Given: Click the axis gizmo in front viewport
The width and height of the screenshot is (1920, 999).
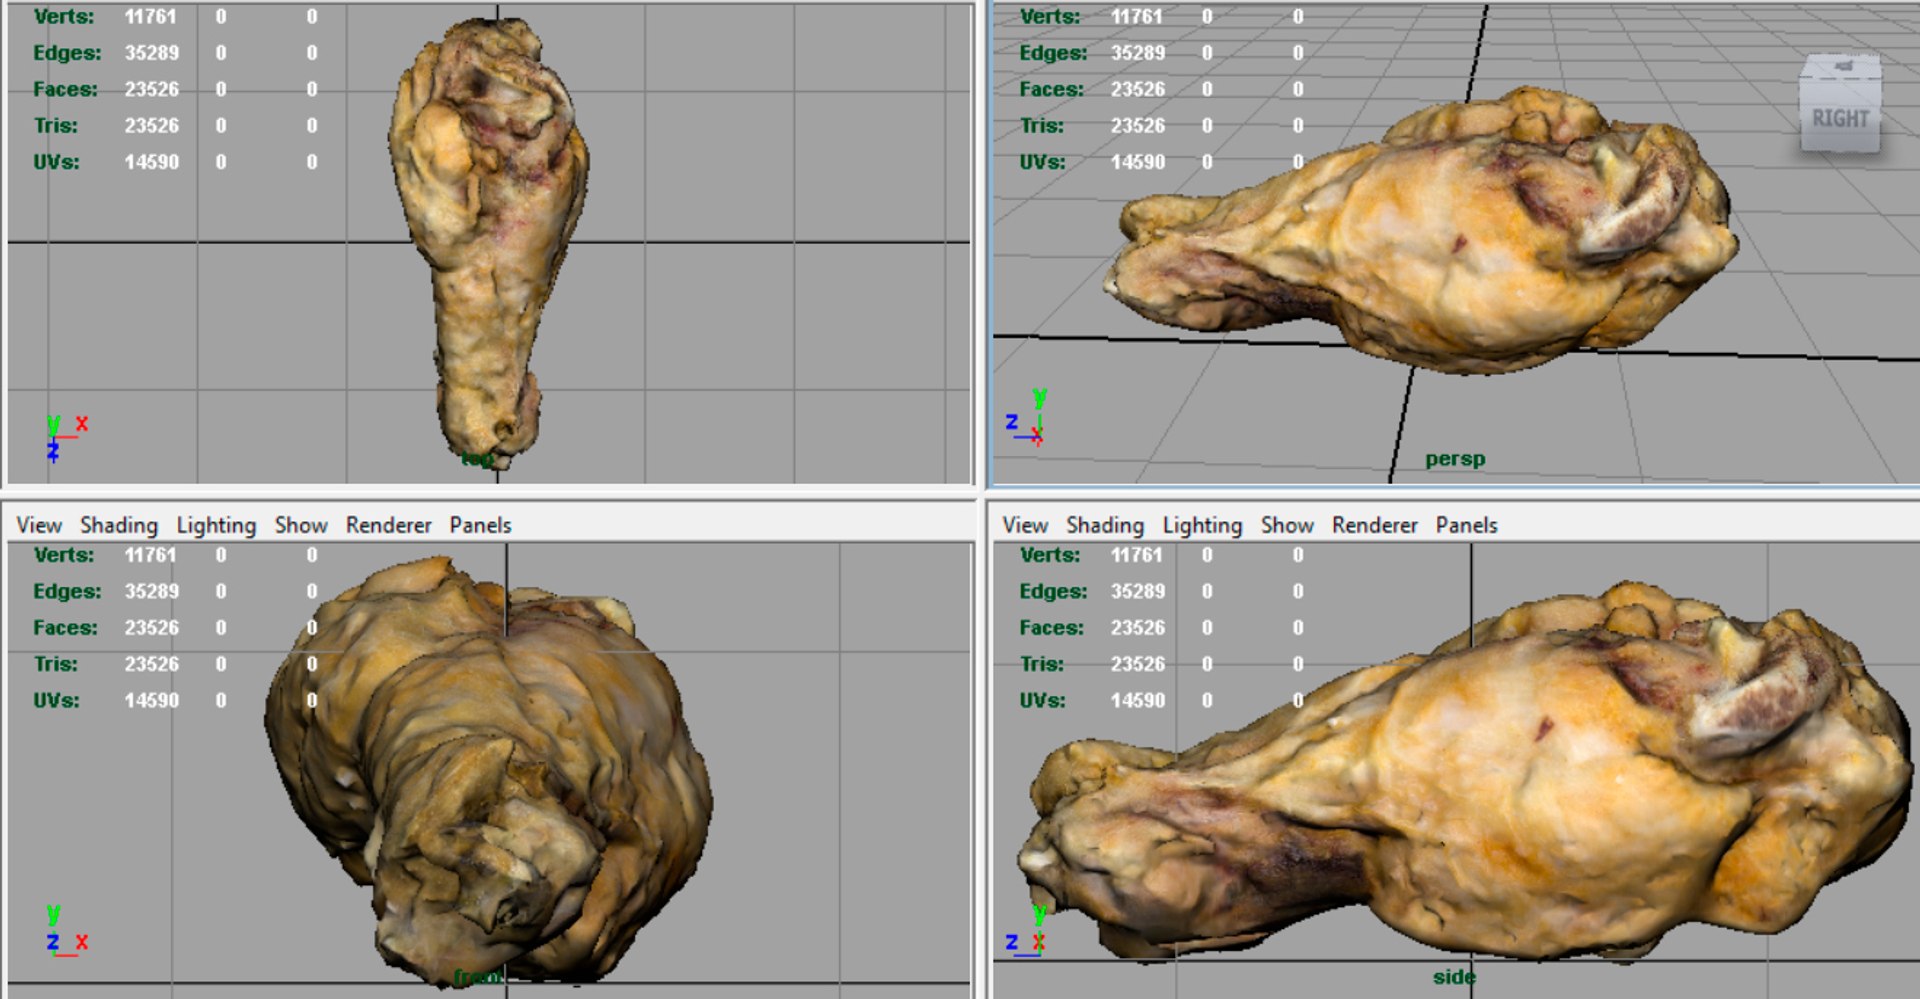Looking at the screenshot, I should pos(66,931).
